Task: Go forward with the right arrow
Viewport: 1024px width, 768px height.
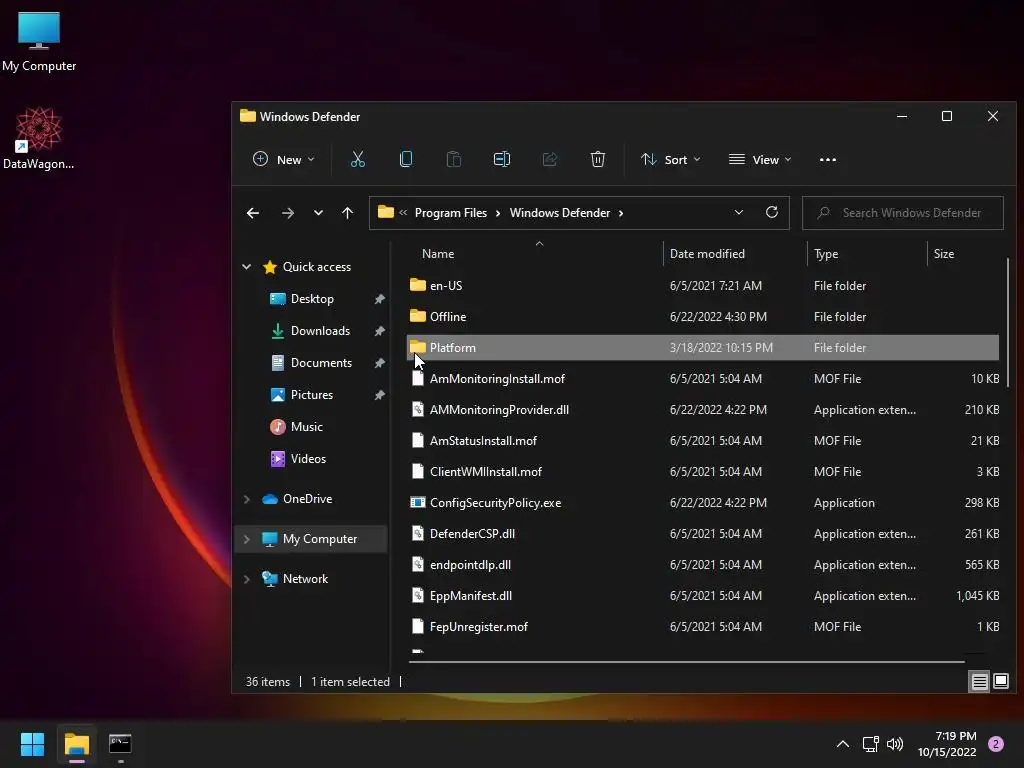Action: [287, 213]
